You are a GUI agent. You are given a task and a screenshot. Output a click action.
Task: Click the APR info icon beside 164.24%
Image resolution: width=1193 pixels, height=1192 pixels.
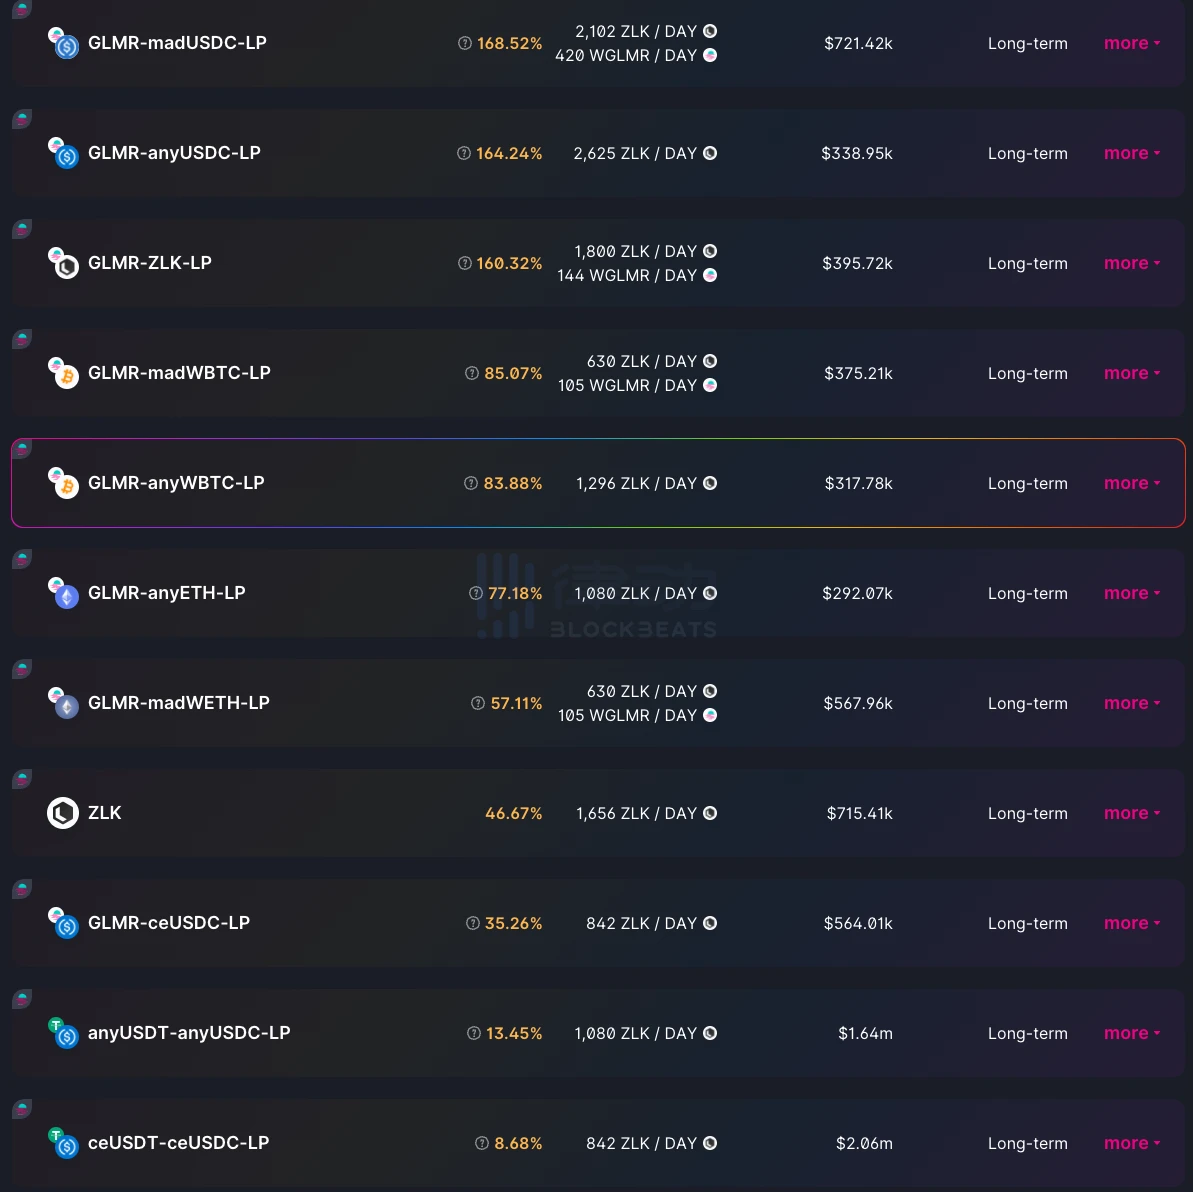point(463,154)
